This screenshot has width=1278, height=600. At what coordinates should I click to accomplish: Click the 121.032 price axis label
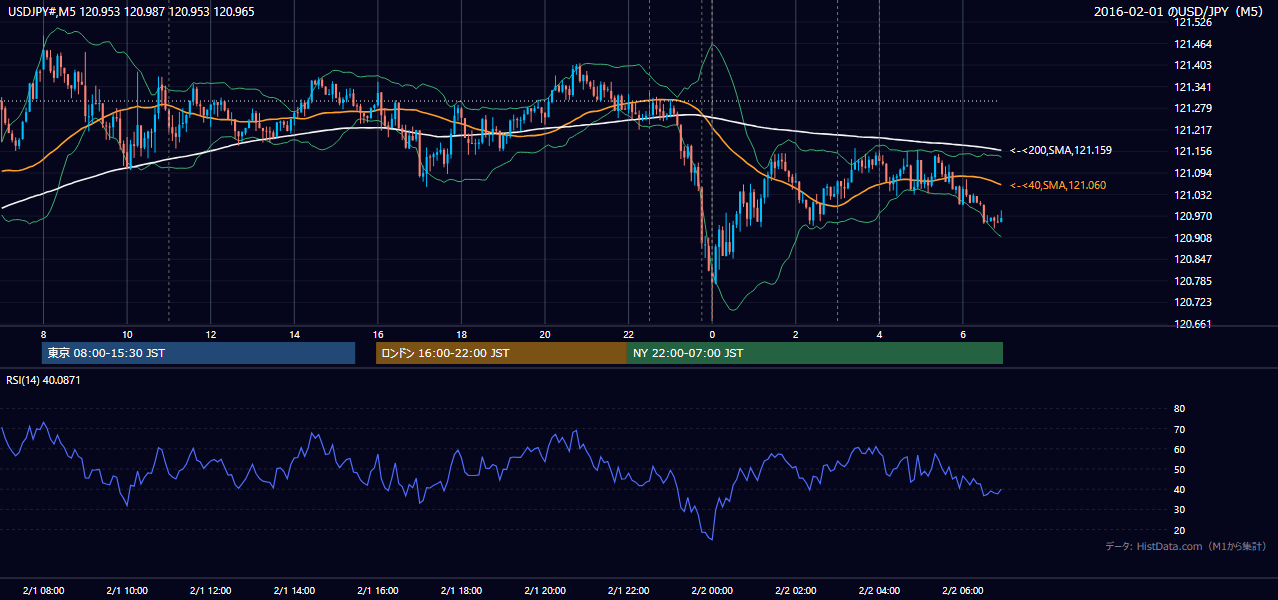tap(1192, 195)
